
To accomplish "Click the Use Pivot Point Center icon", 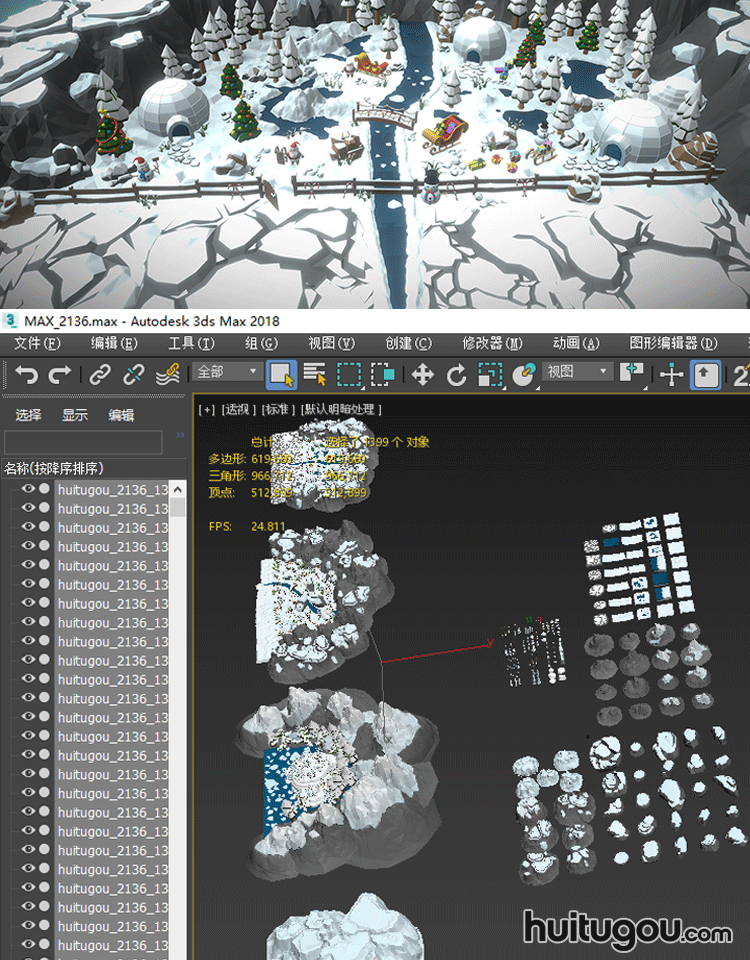I will (631, 373).
